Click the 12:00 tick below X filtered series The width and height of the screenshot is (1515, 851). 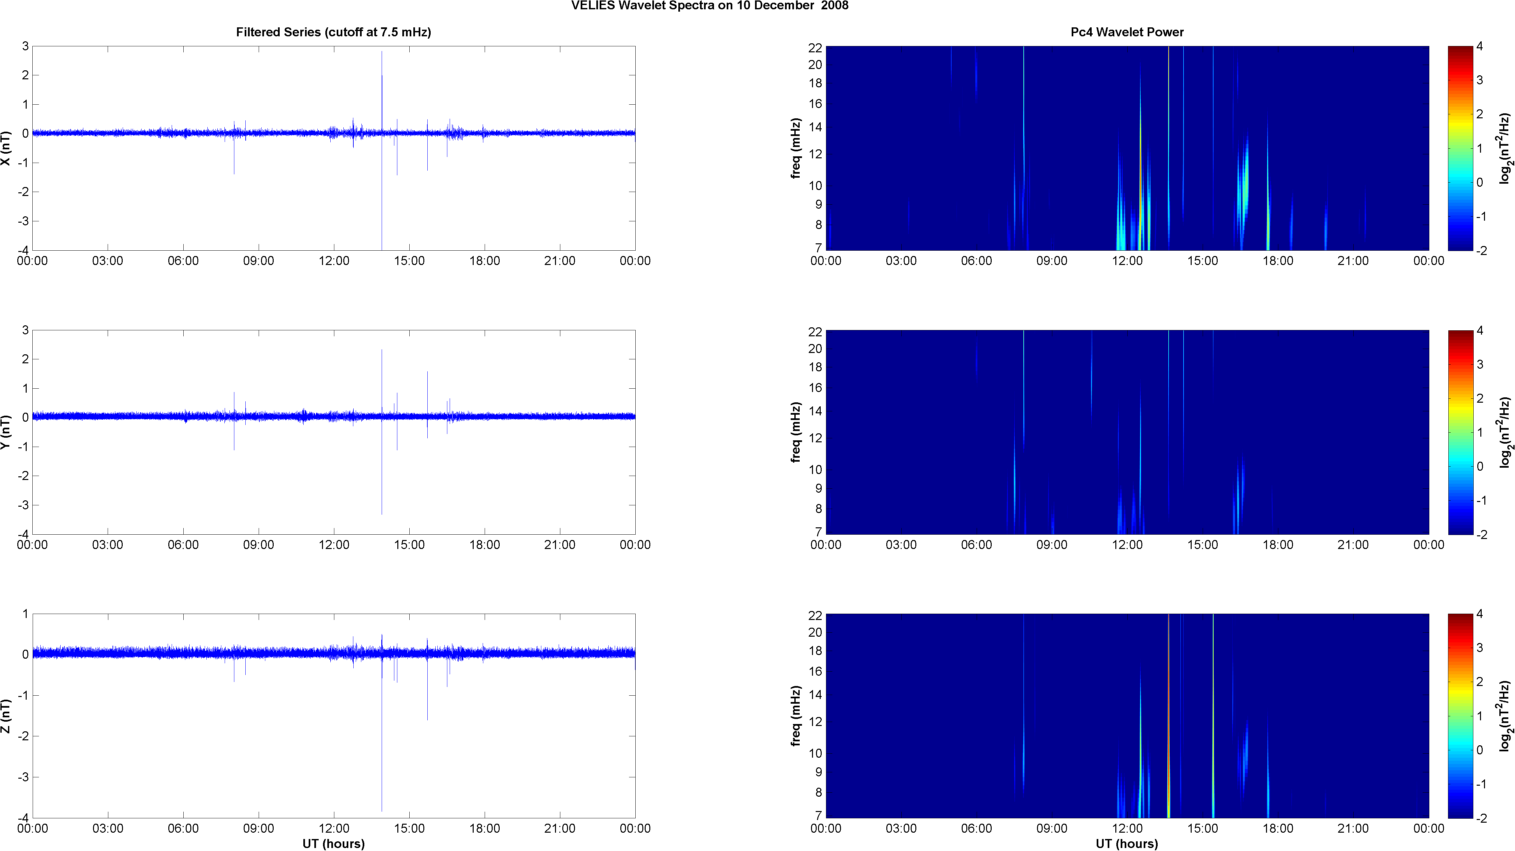334,261
